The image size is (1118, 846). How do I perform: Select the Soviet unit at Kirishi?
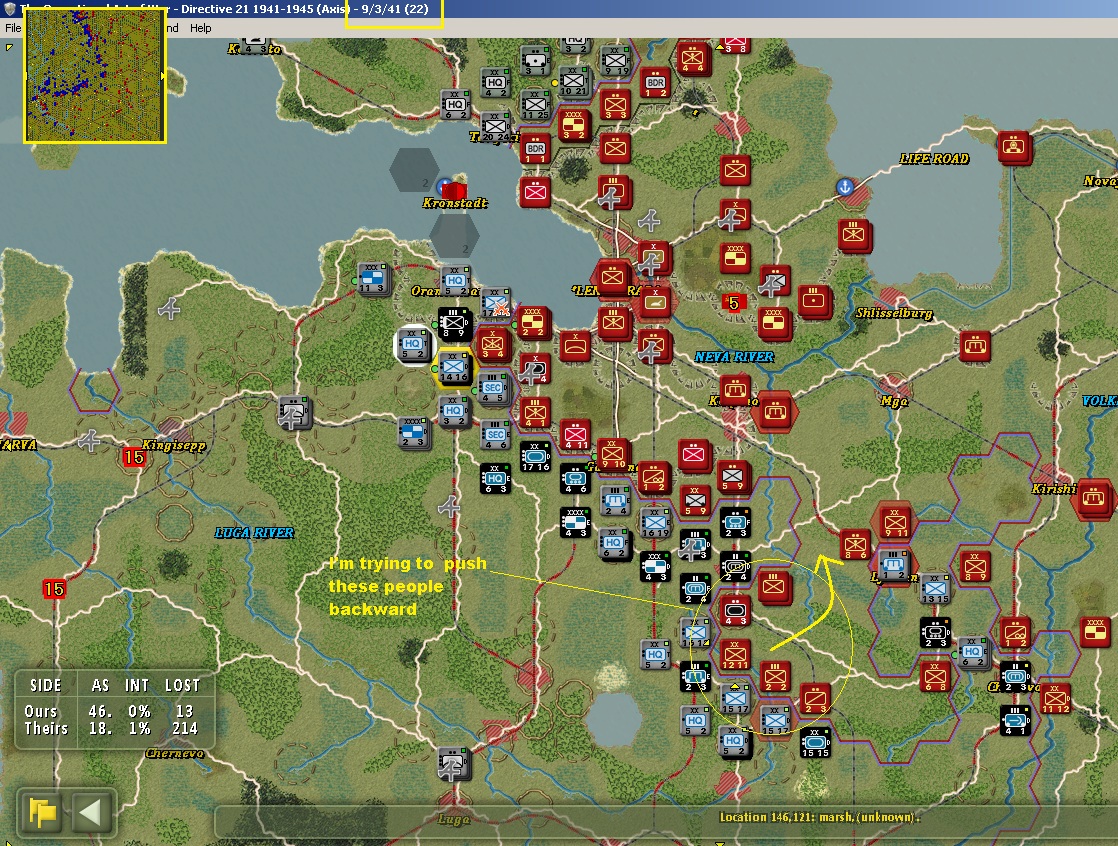(1093, 497)
